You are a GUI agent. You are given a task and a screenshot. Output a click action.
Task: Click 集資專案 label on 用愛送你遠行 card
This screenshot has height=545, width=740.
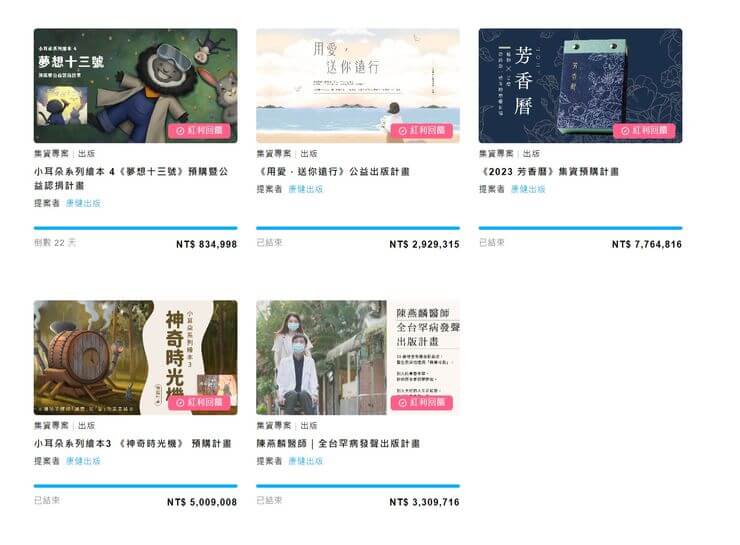274,154
